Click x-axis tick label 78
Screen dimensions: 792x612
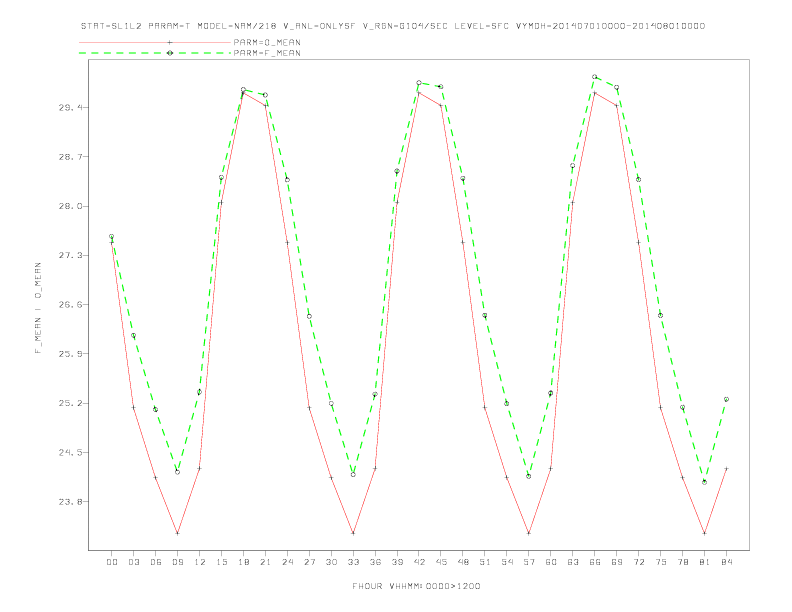pyautogui.click(x=682, y=562)
